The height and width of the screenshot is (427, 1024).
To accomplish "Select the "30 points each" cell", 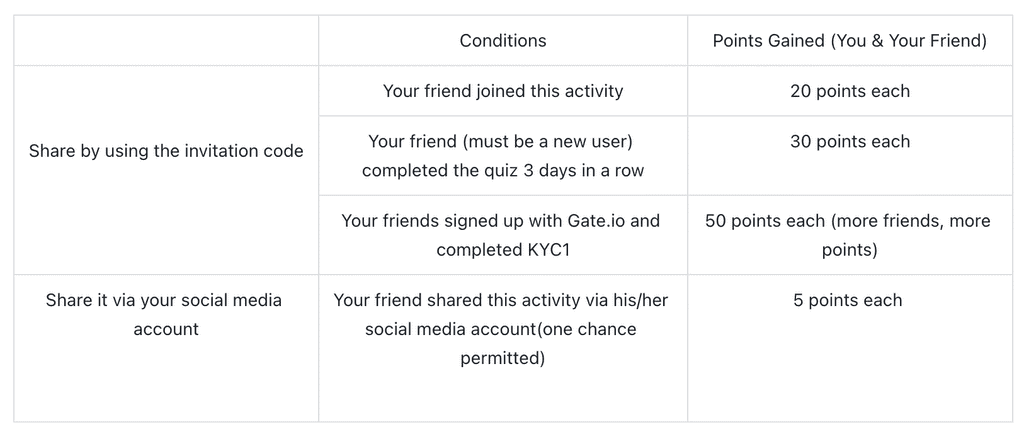I will (849, 141).
